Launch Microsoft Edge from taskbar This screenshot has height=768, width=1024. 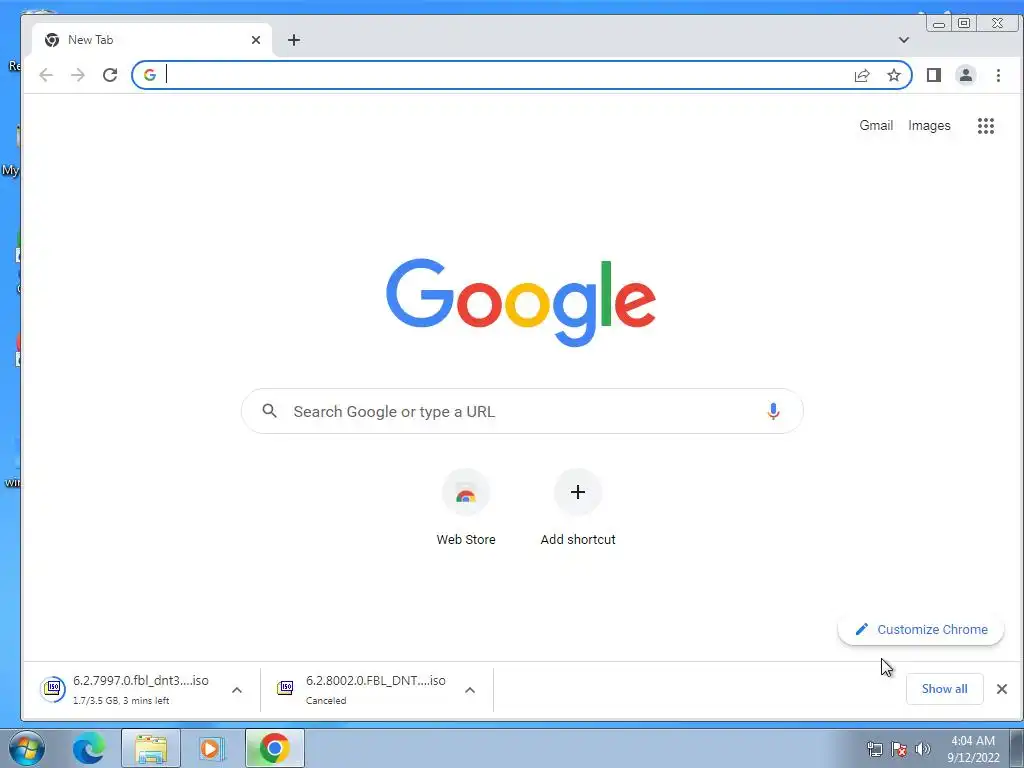point(88,748)
